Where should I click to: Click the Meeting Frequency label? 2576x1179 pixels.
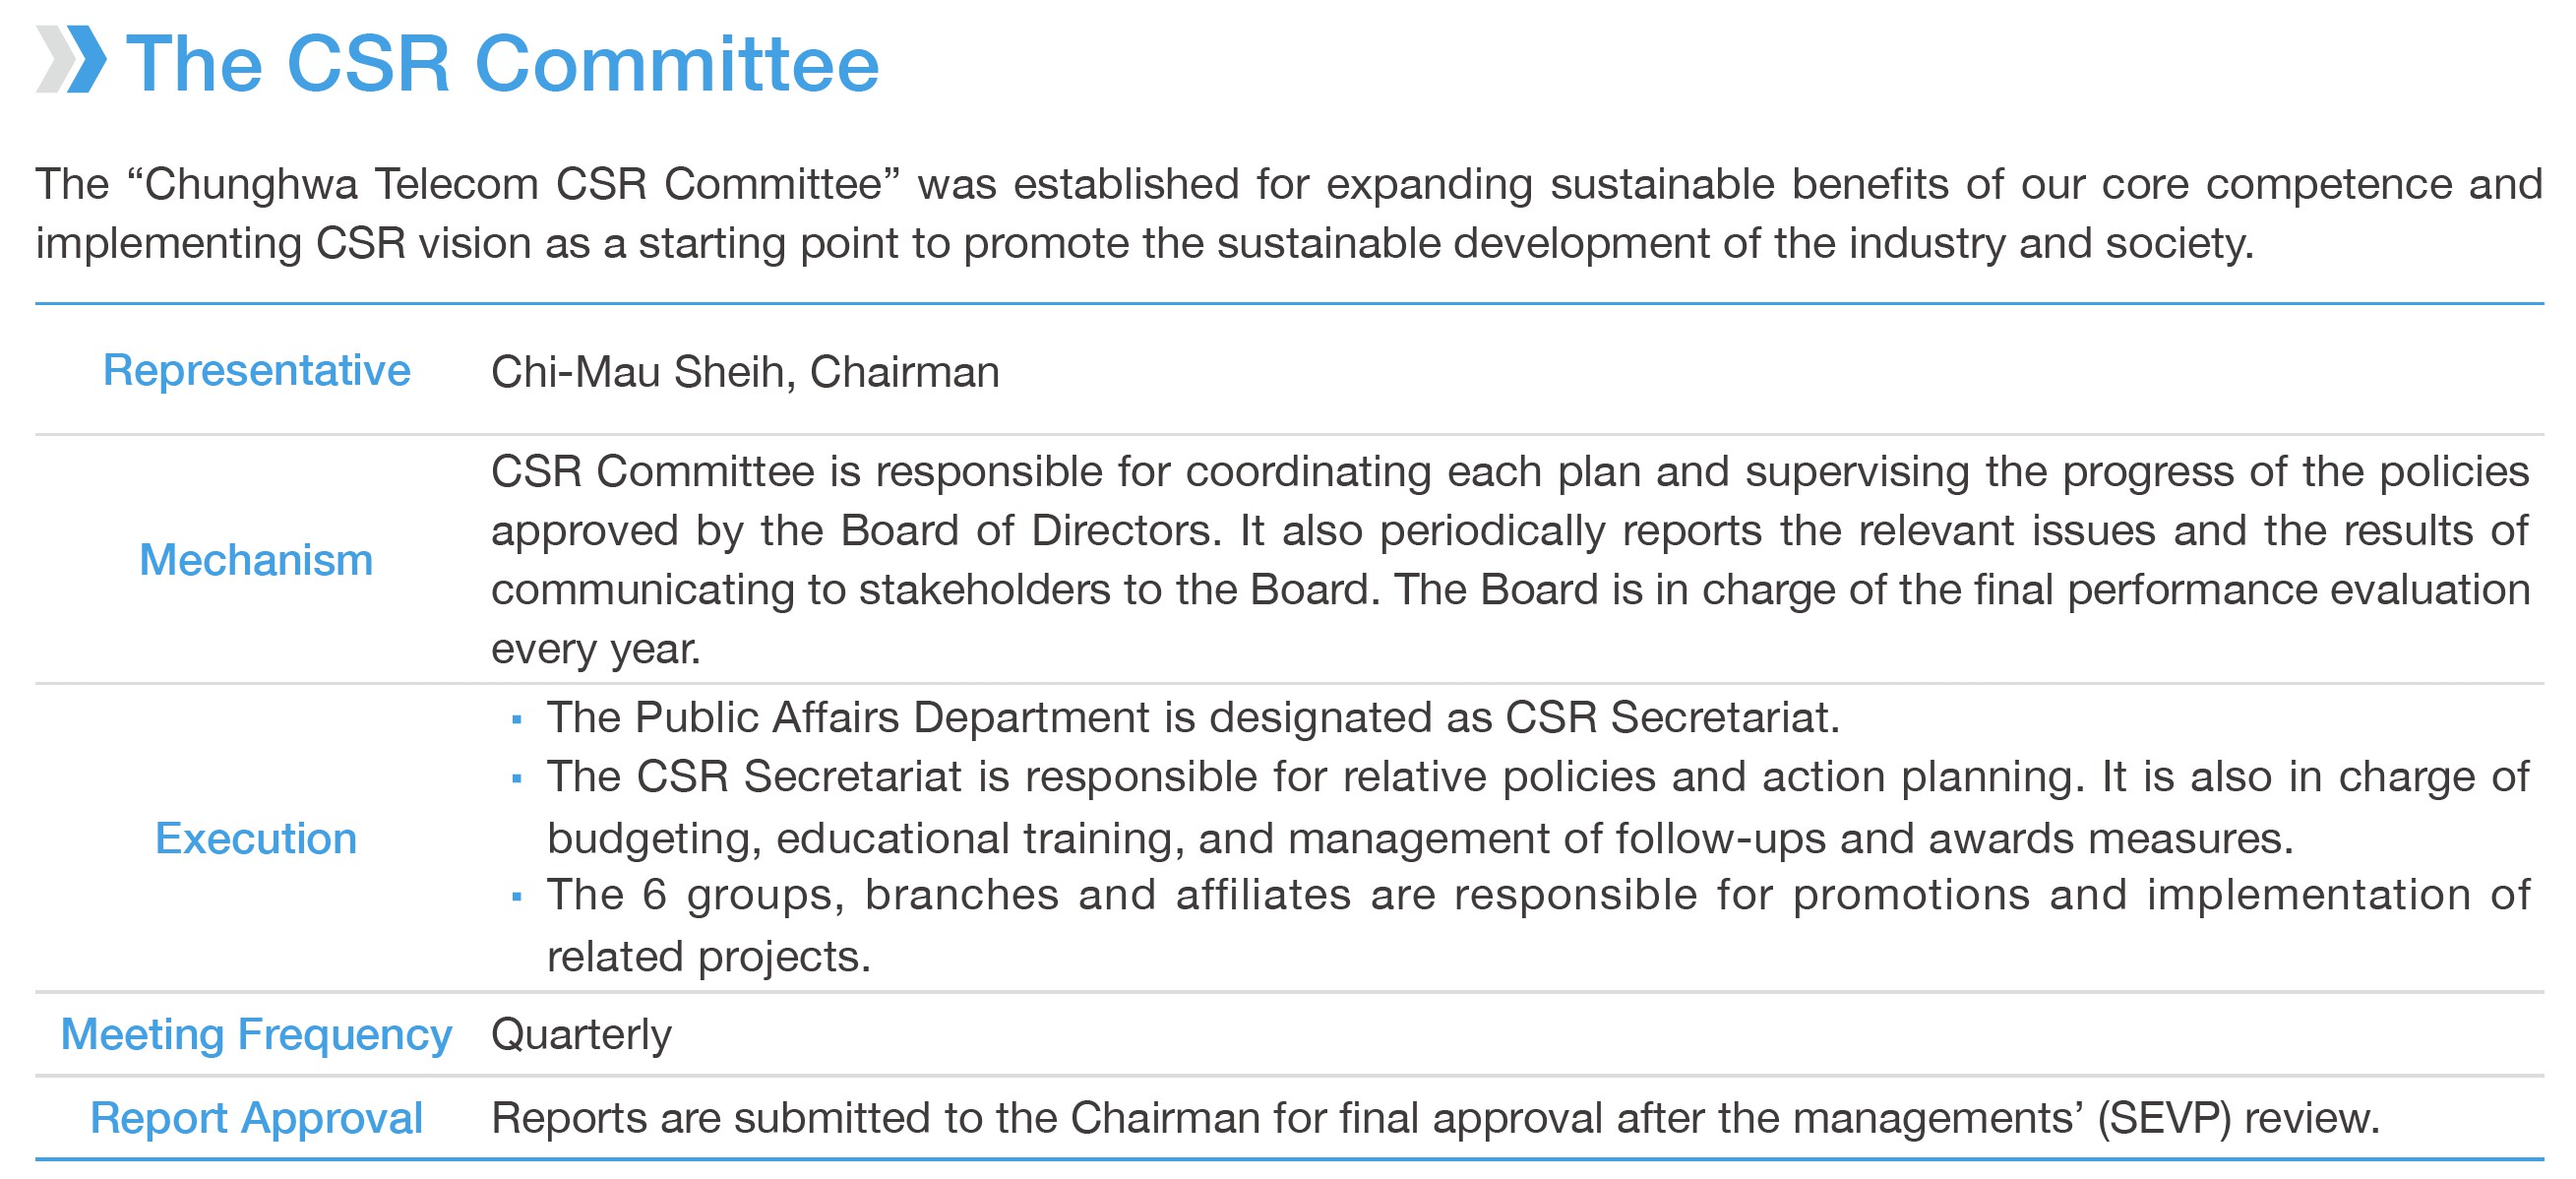click(x=256, y=1035)
